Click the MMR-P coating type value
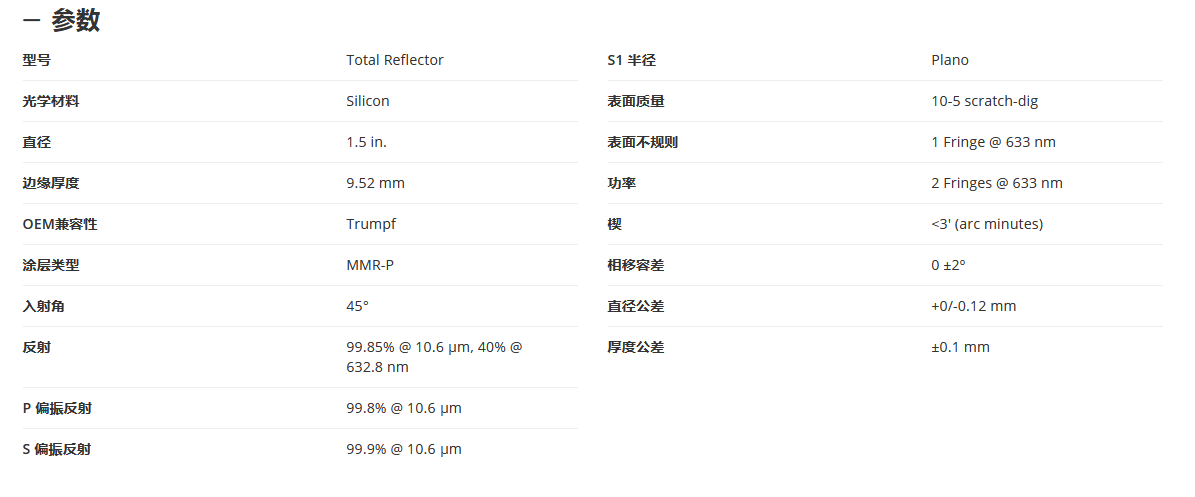 coord(370,266)
